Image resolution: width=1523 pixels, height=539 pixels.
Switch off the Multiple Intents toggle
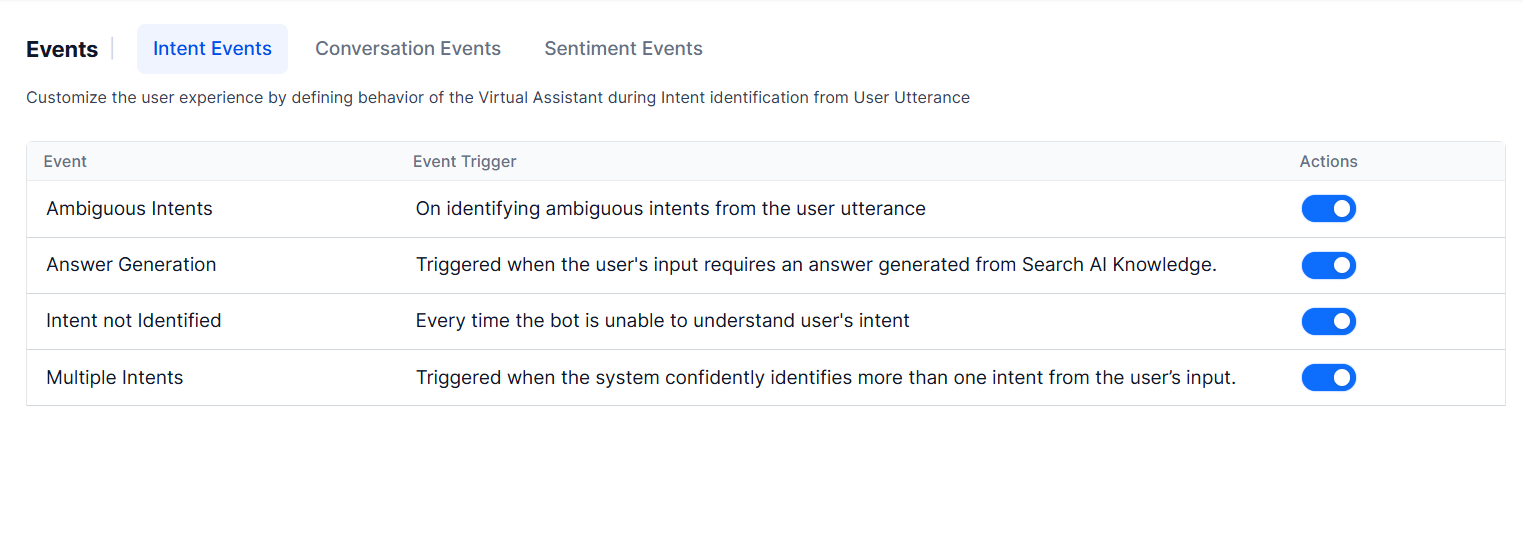(x=1328, y=378)
